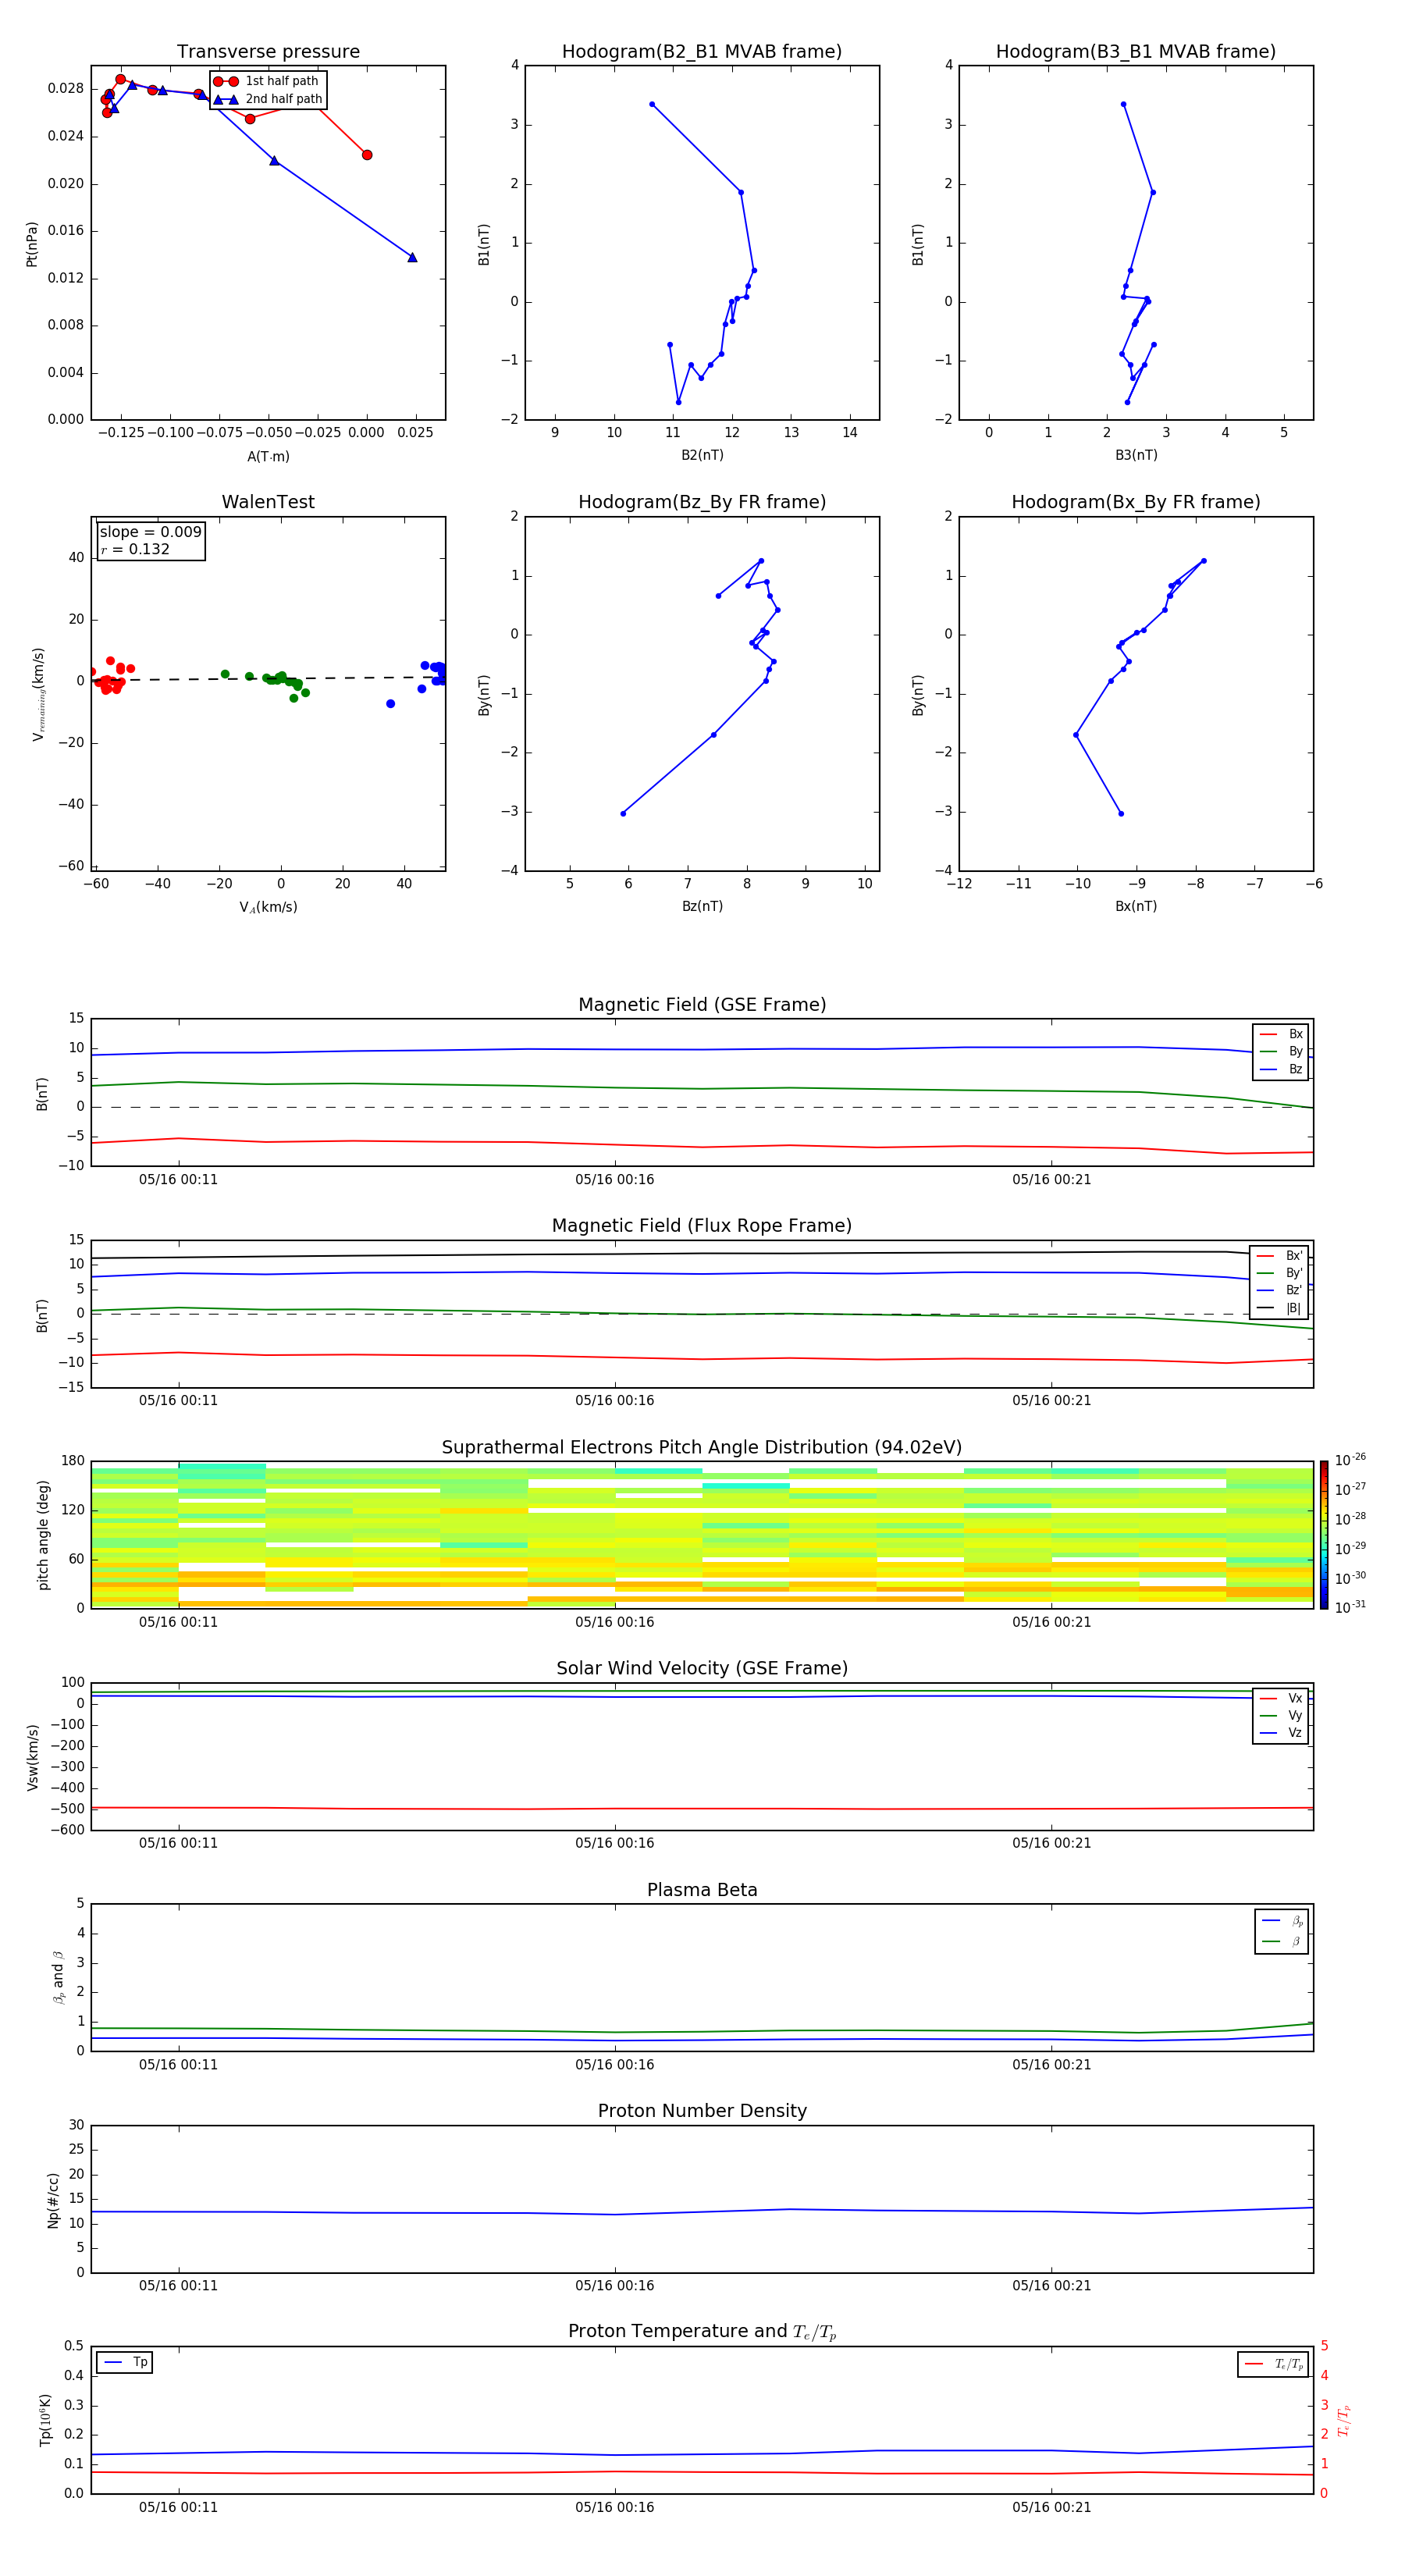
Task: Select the Vx entry in velocity legend
Action: coord(1281,1698)
